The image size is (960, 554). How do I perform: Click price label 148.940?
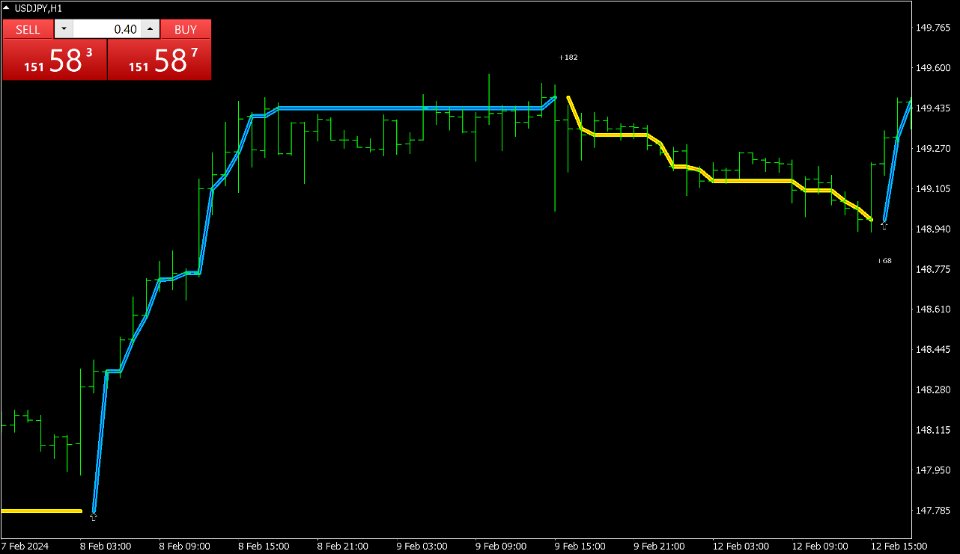click(933, 229)
